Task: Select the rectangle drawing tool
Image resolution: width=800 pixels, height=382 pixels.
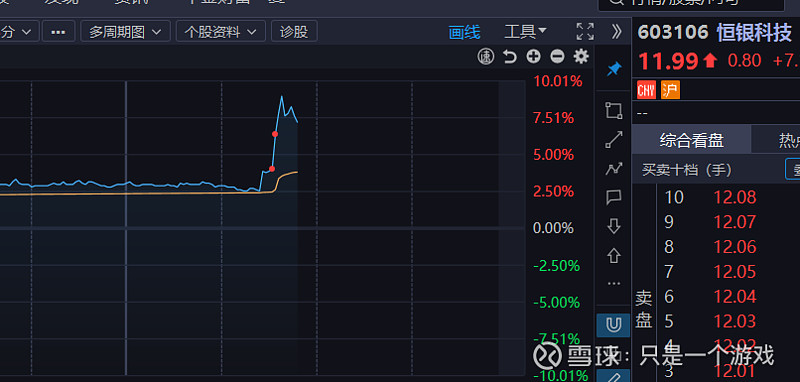Action: click(x=614, y=111)
